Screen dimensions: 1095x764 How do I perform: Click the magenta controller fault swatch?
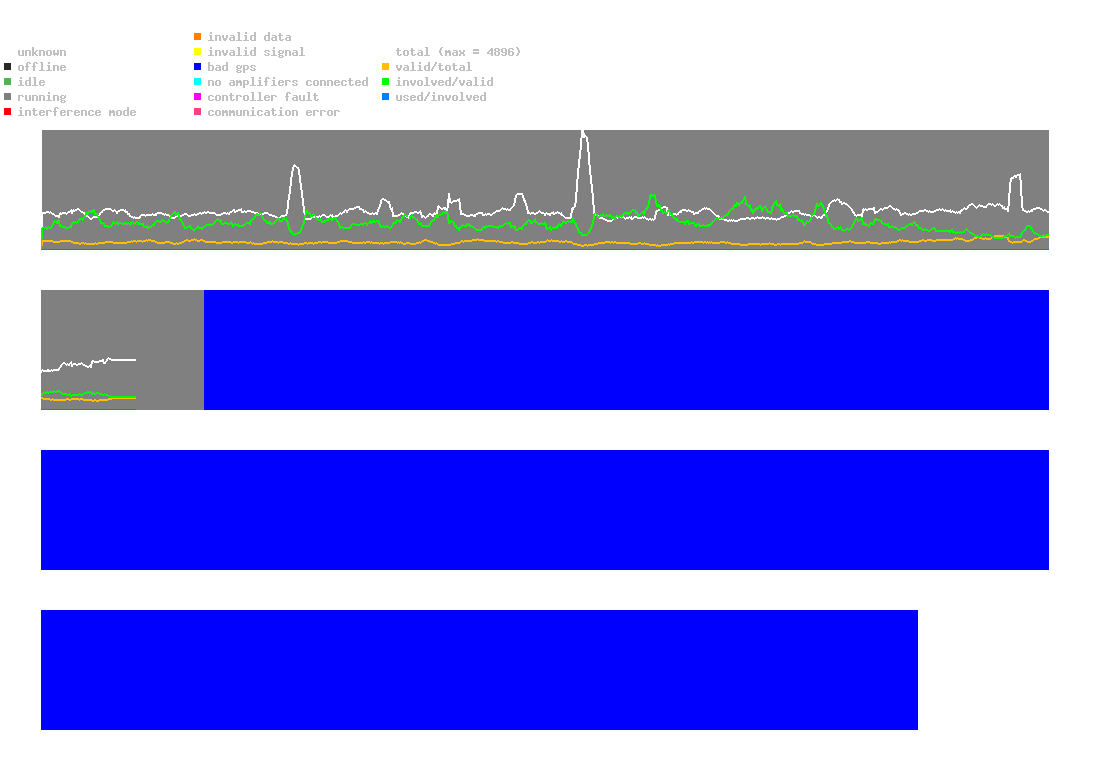tap(198, 97)
